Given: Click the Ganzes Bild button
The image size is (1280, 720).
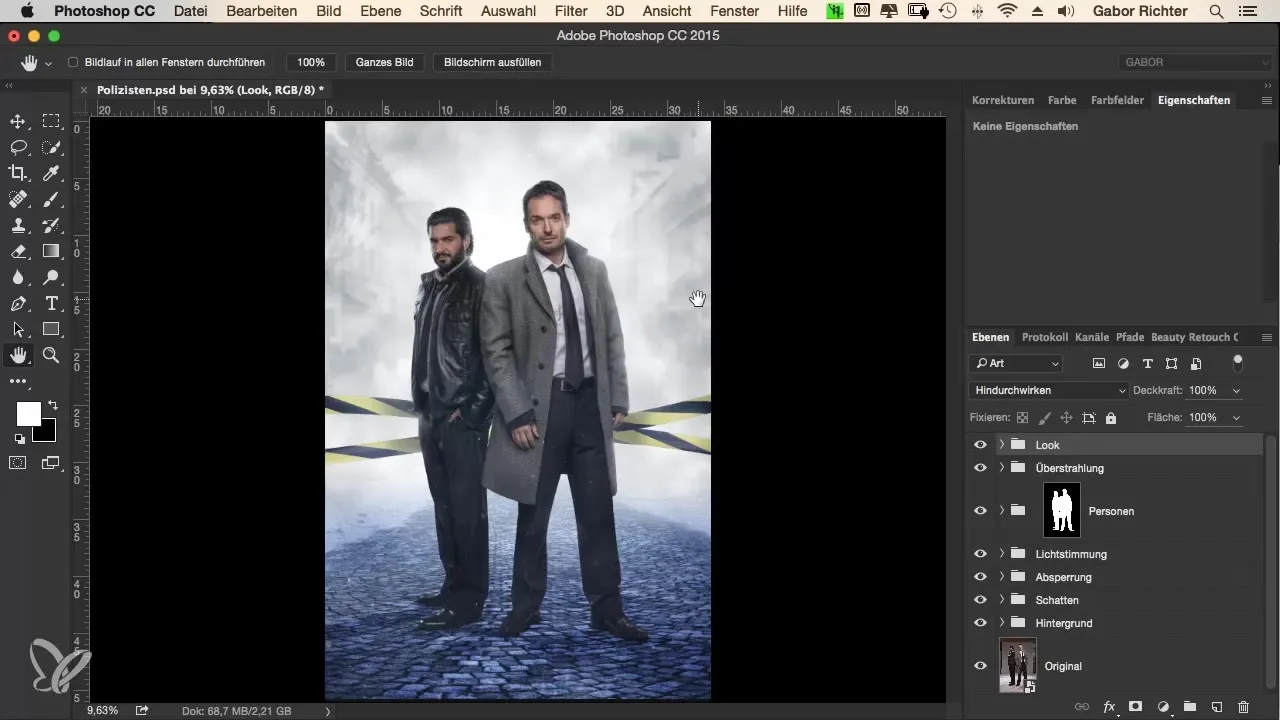Looking at the screenshot, I should (385, 62).
